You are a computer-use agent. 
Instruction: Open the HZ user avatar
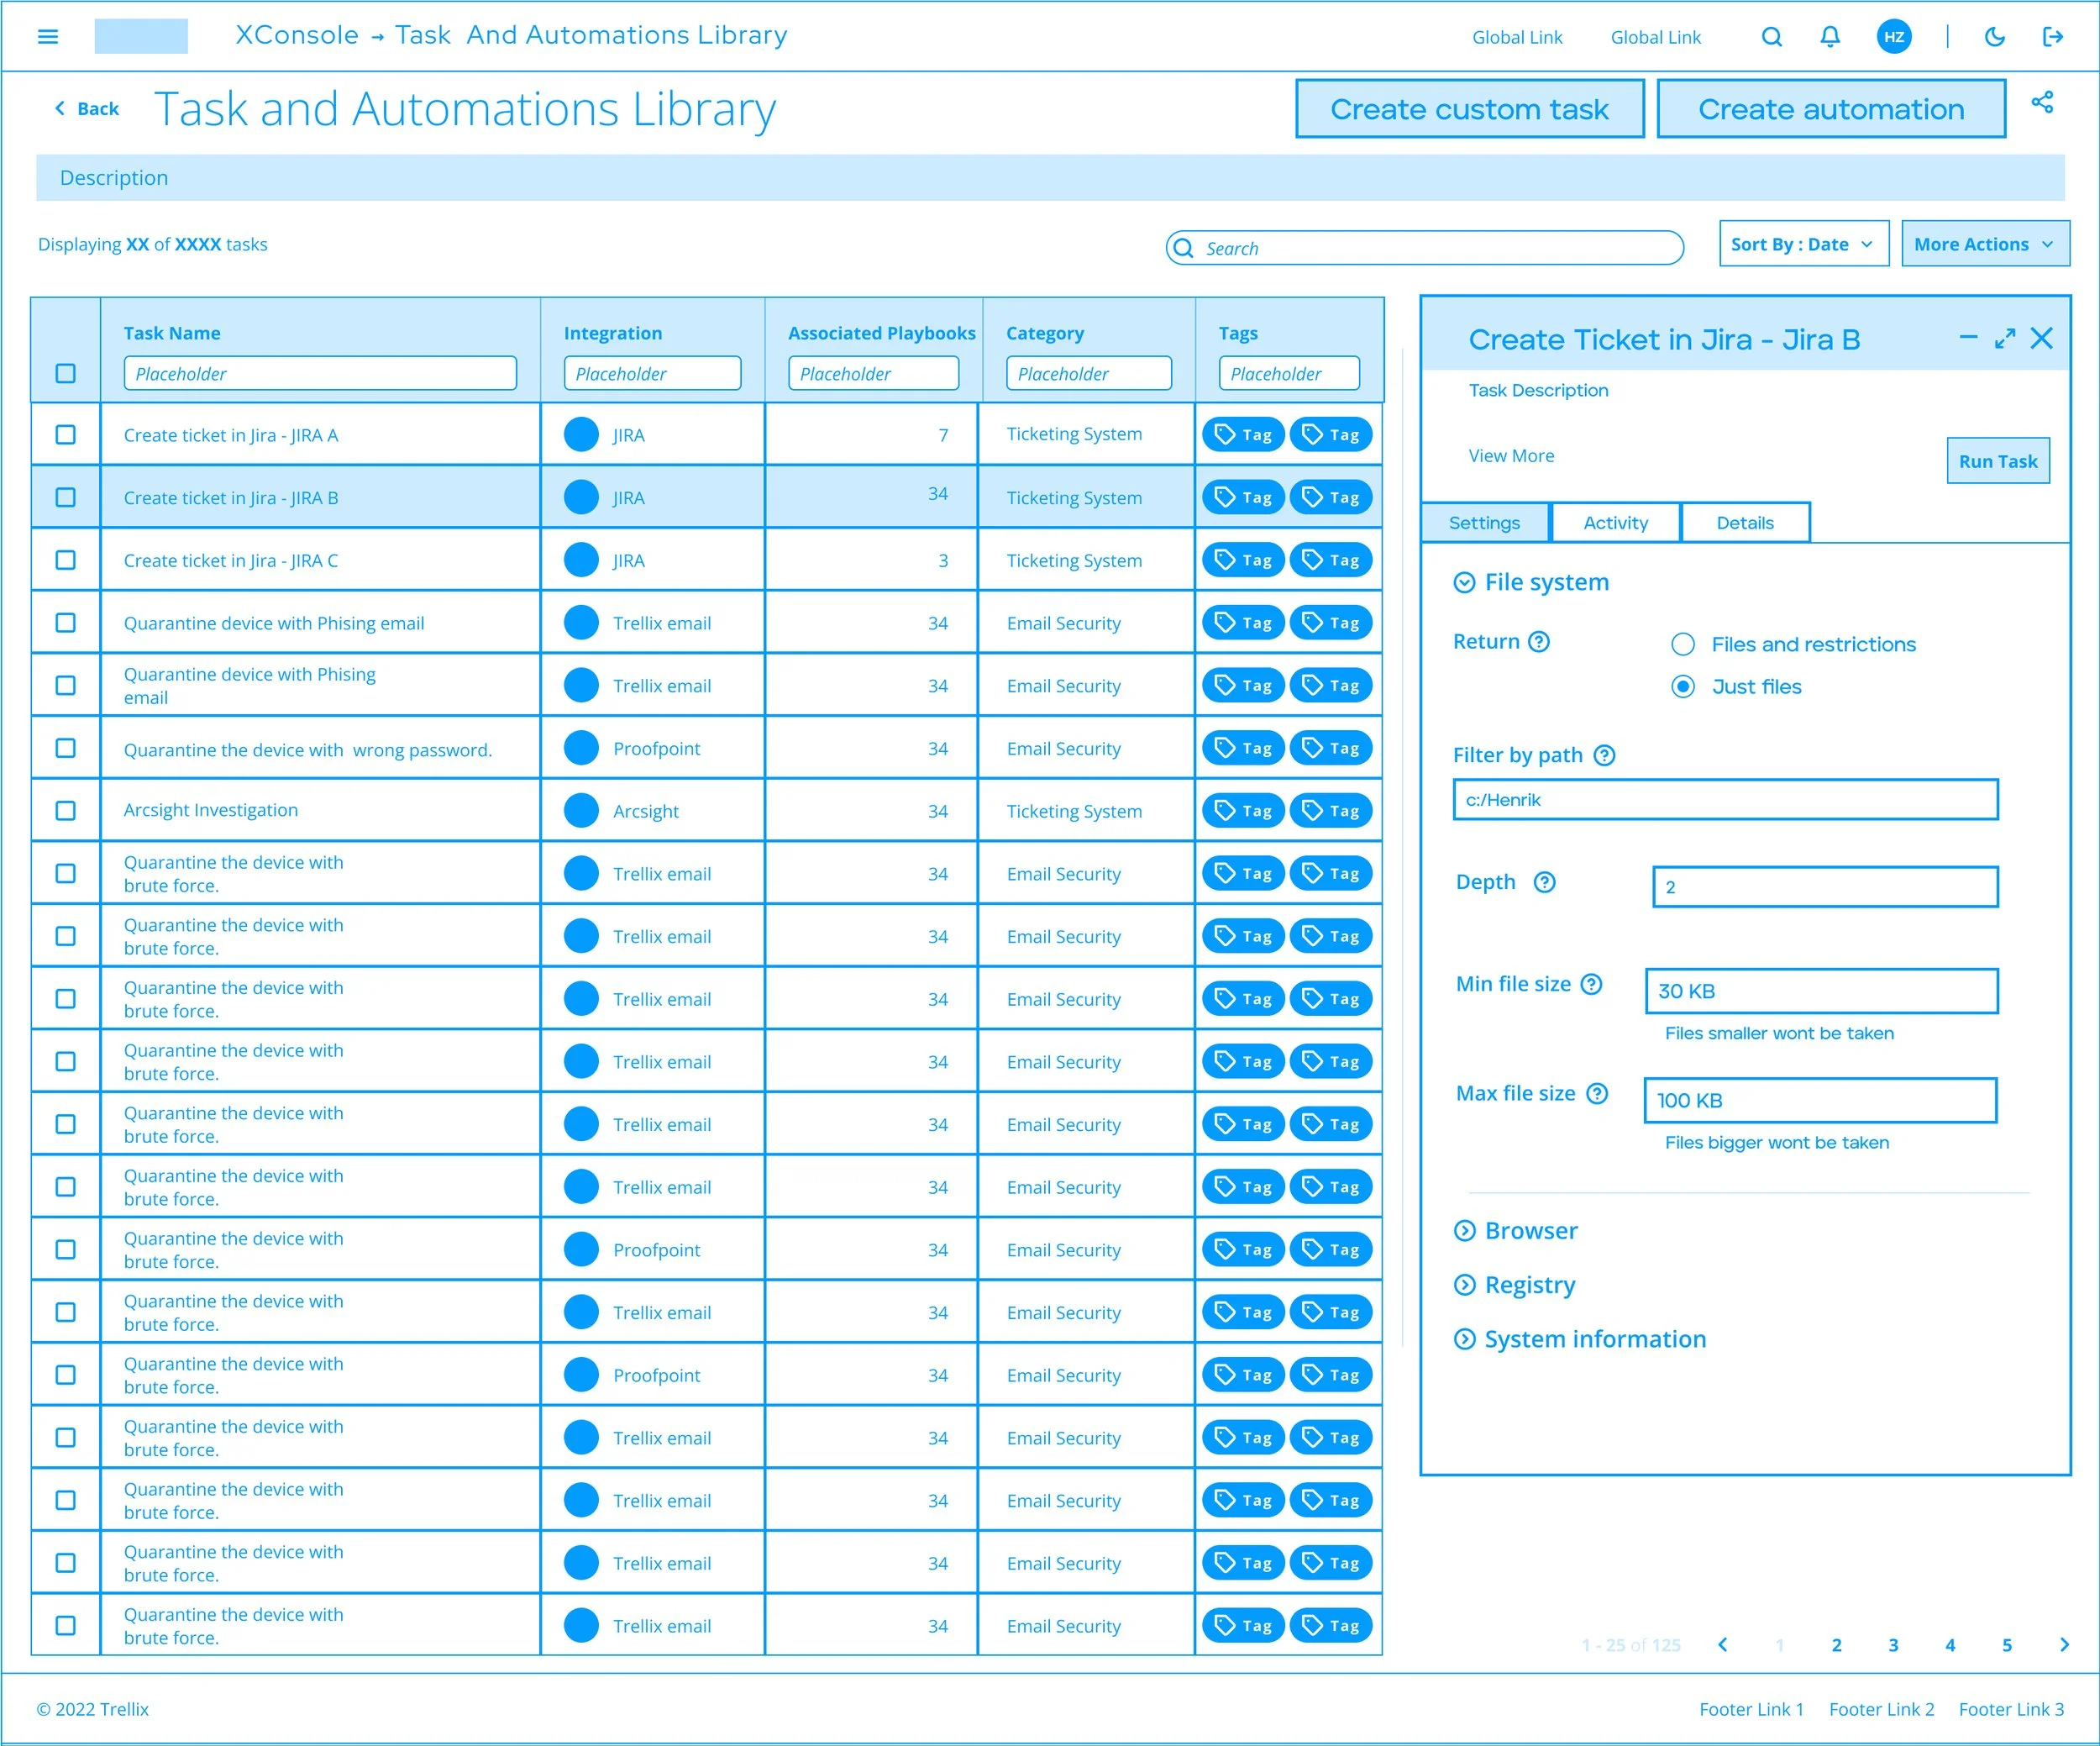click(1894, 37)
